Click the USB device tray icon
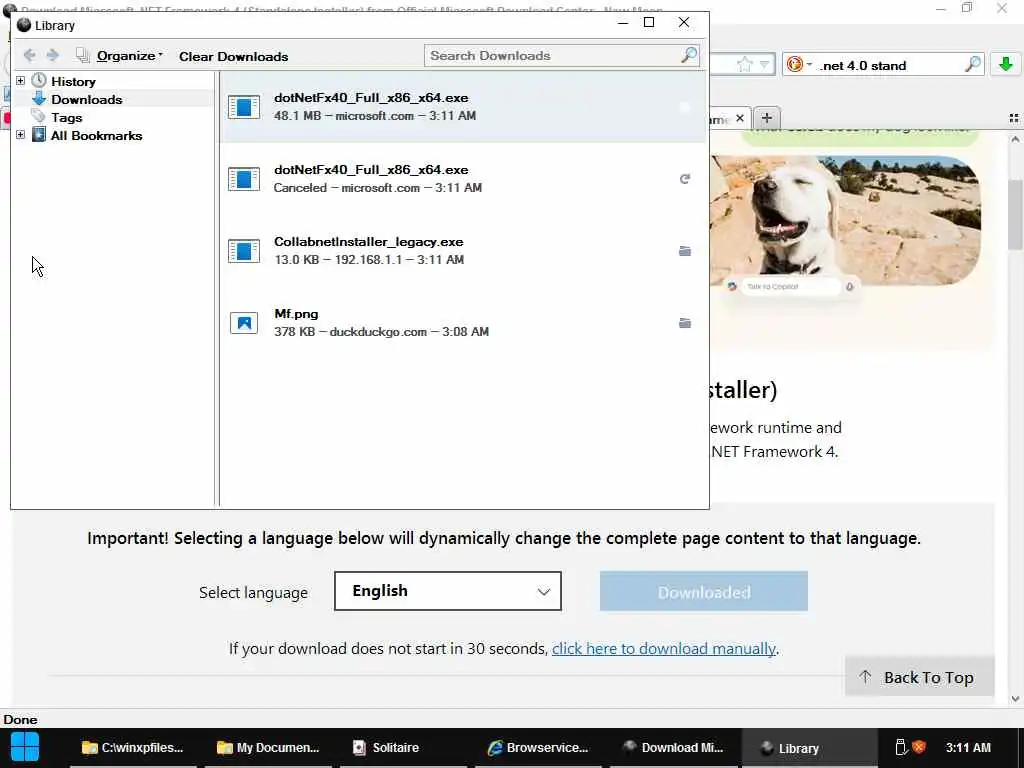Viewport: 1024px width, 768px height. (x=901, y=747)
